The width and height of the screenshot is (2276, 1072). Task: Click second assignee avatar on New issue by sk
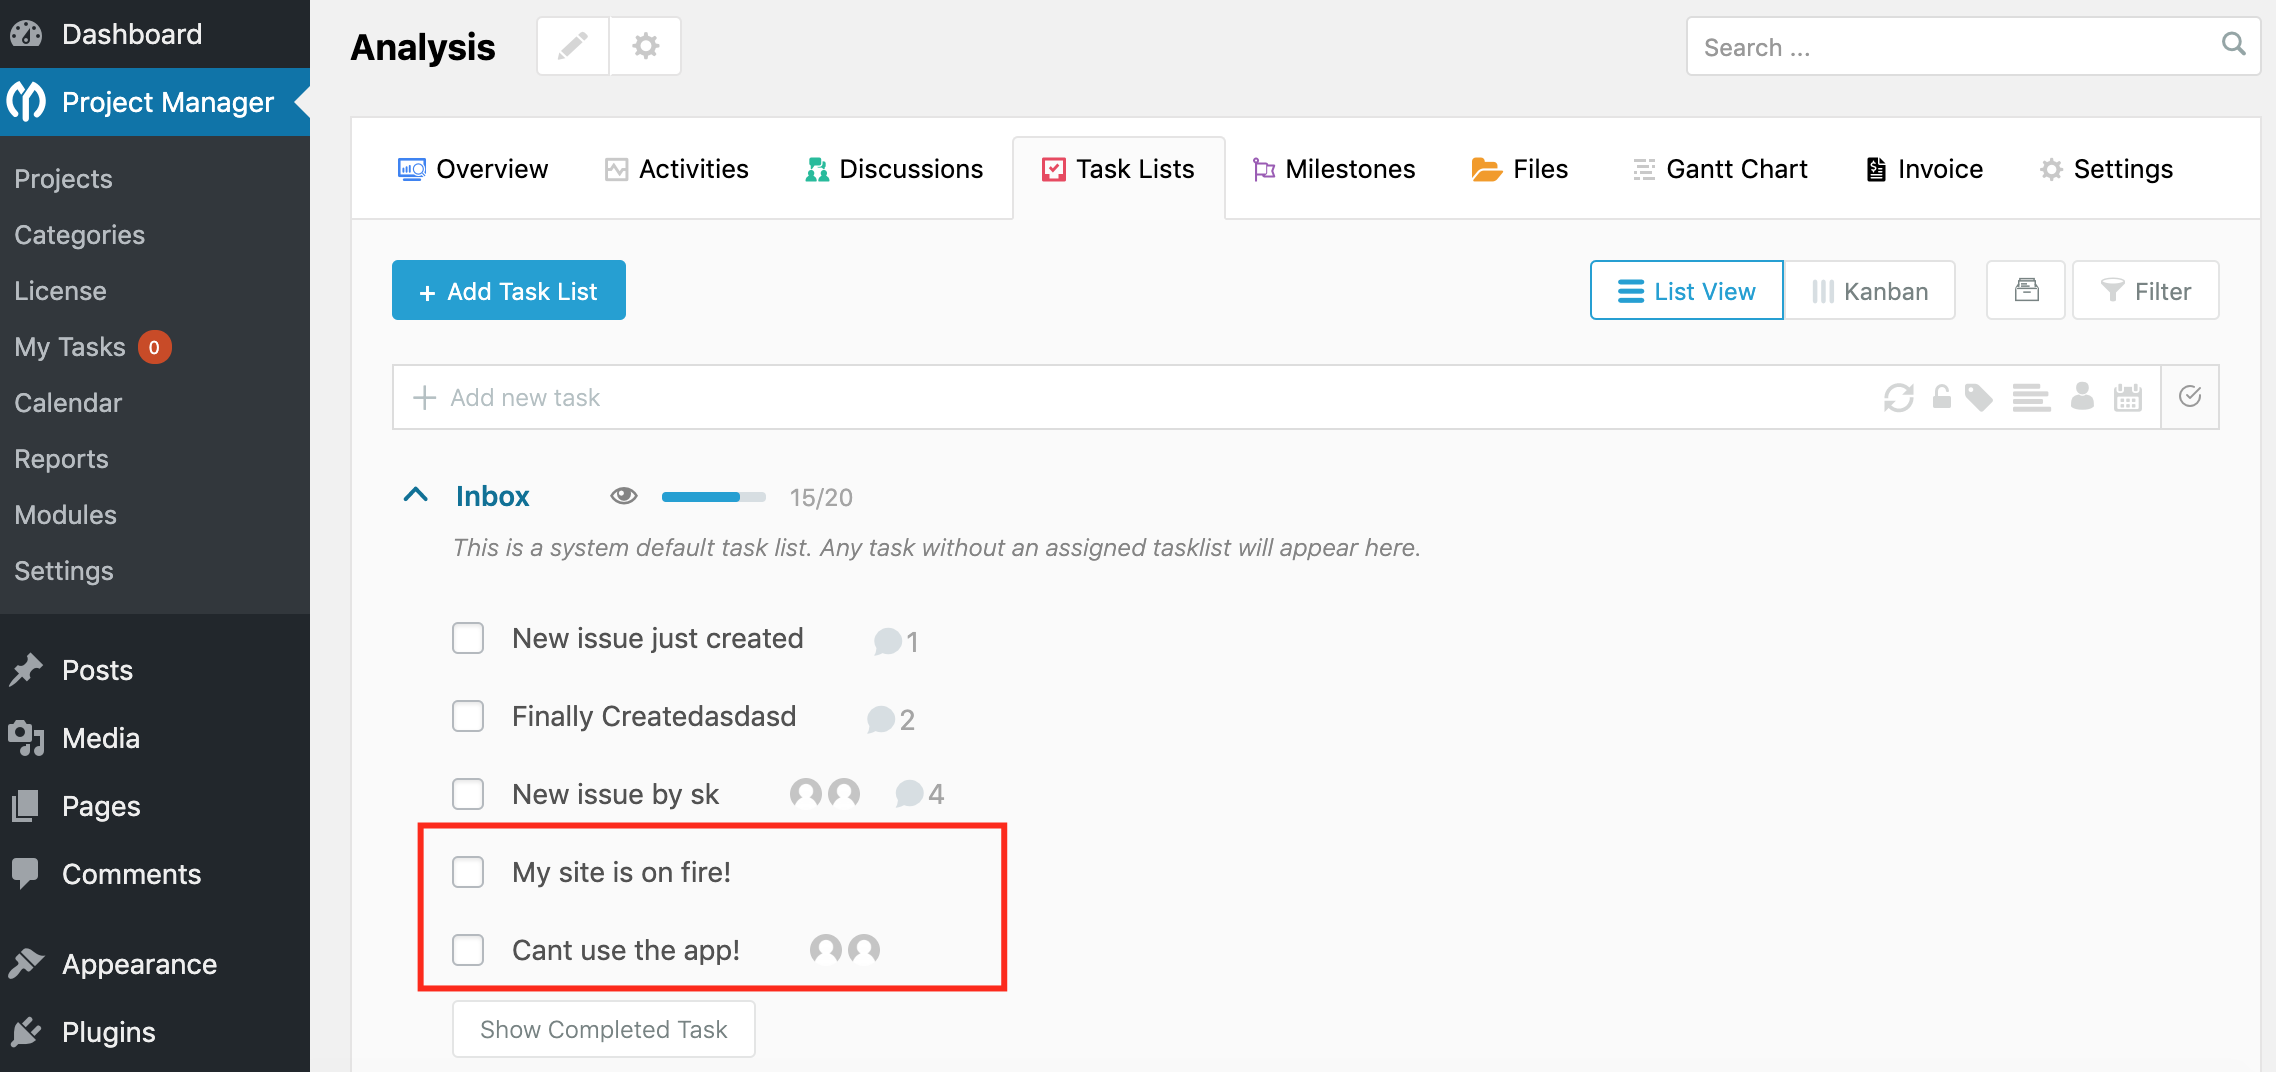[x=844, y=793]
